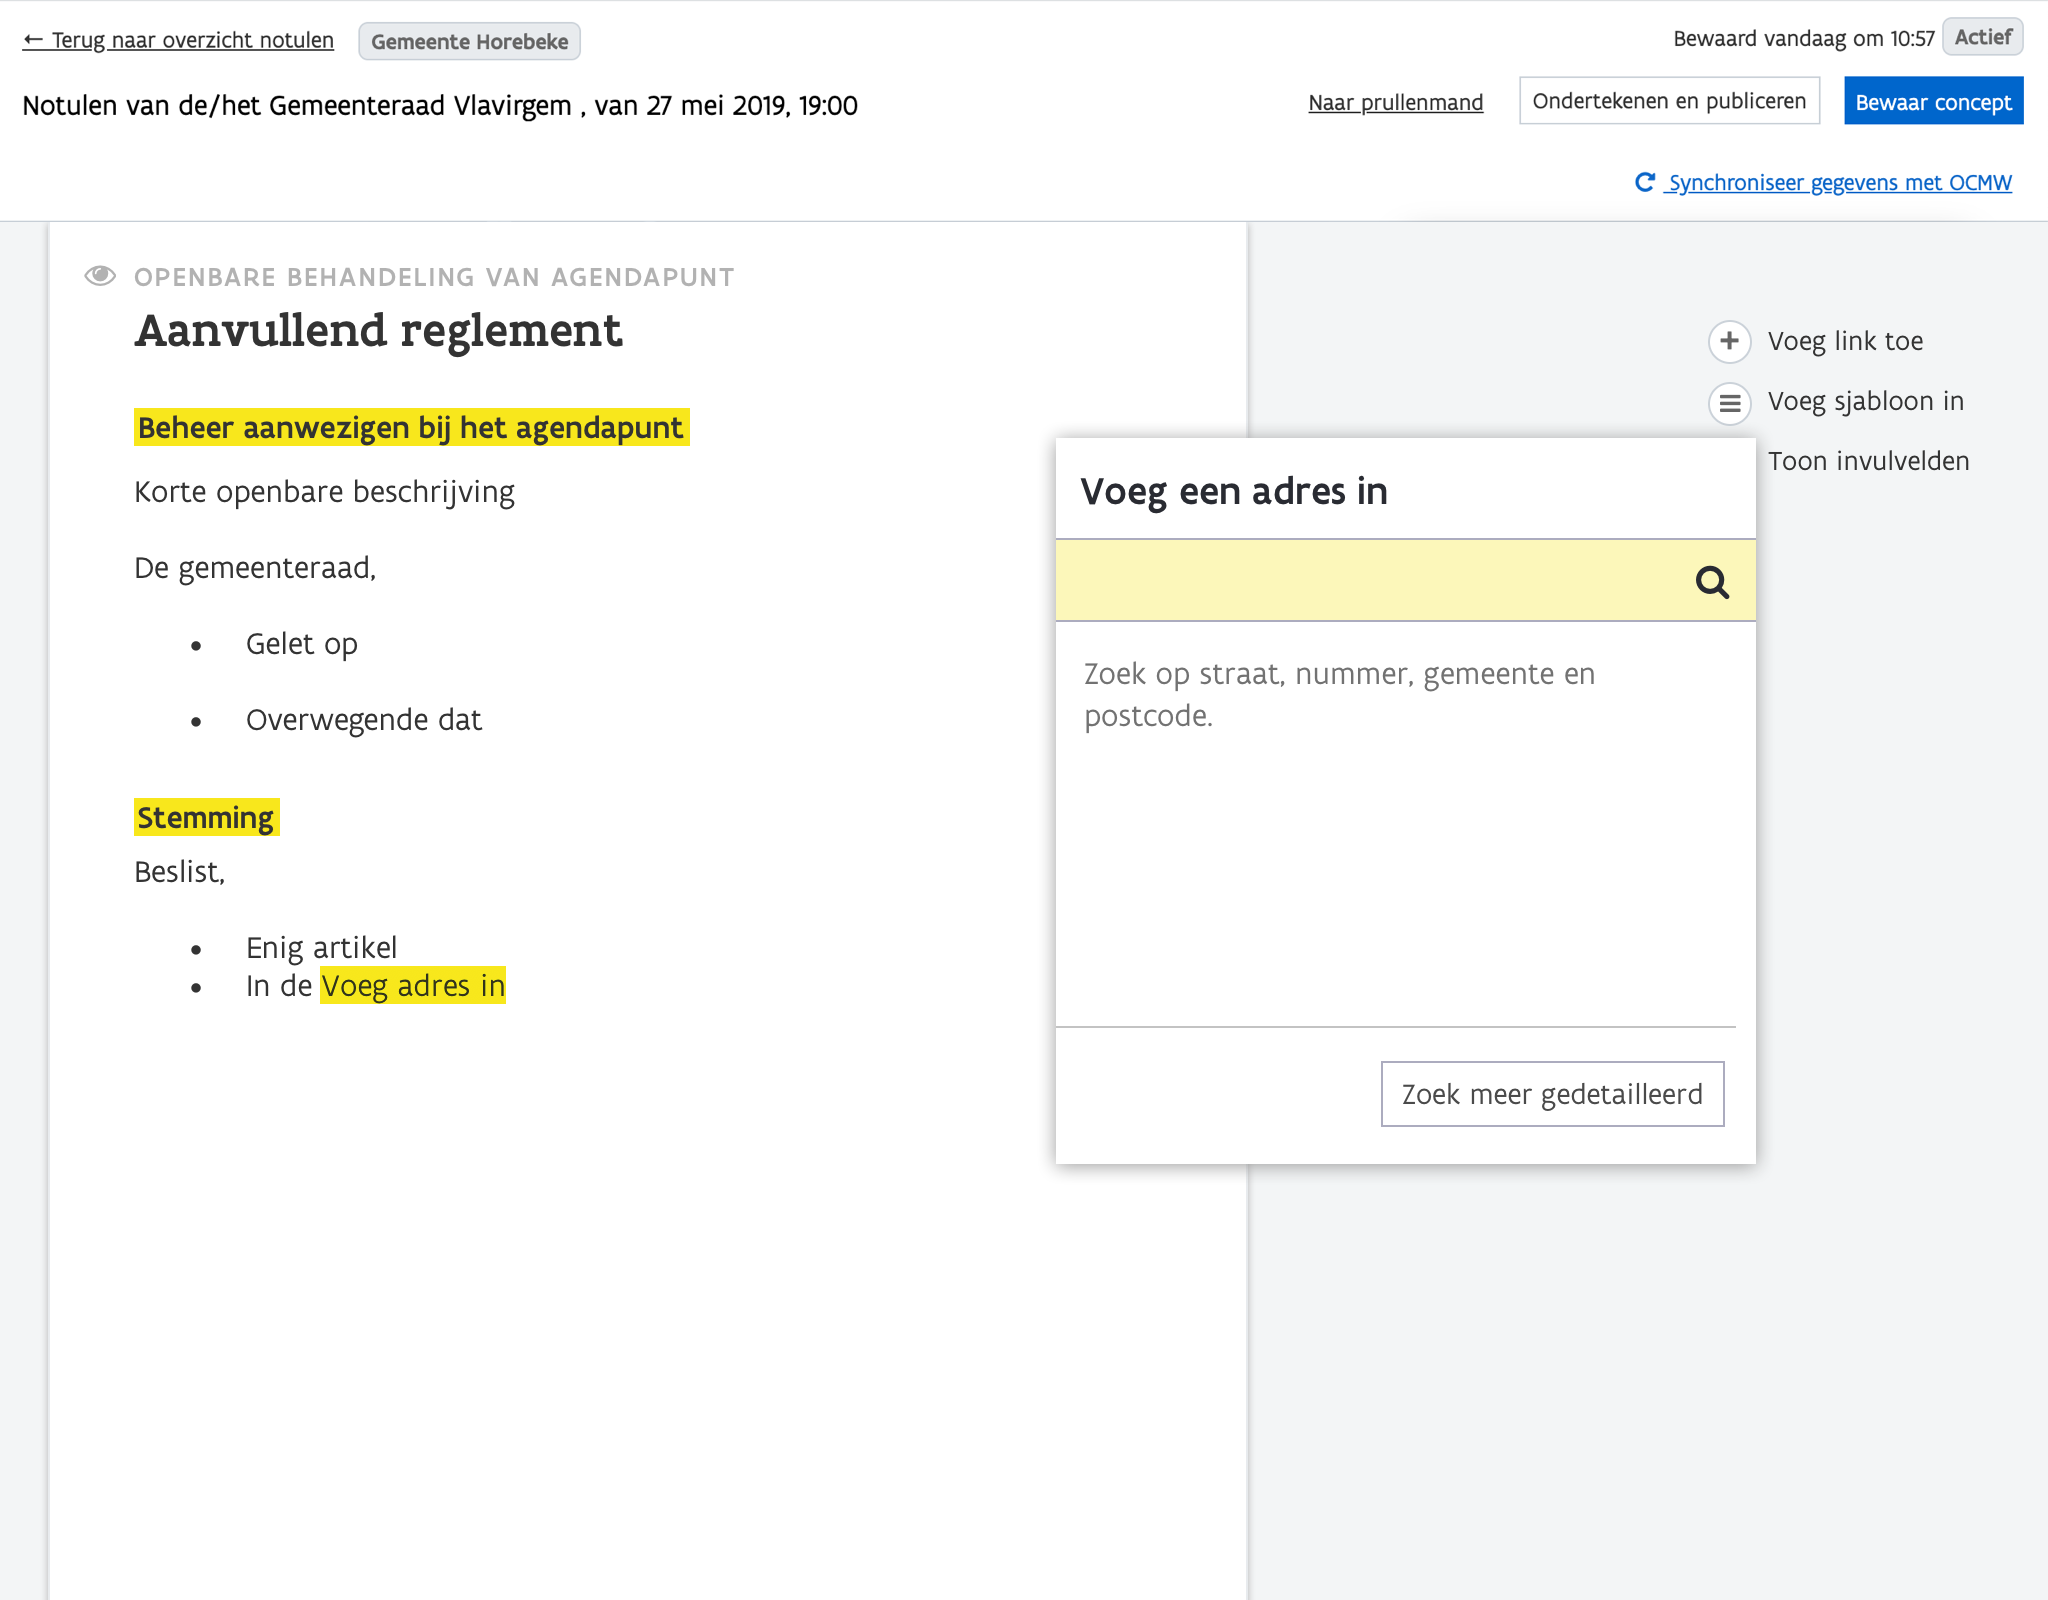Click the refresh icon next to Synchroniseer

click(1644, 182)
